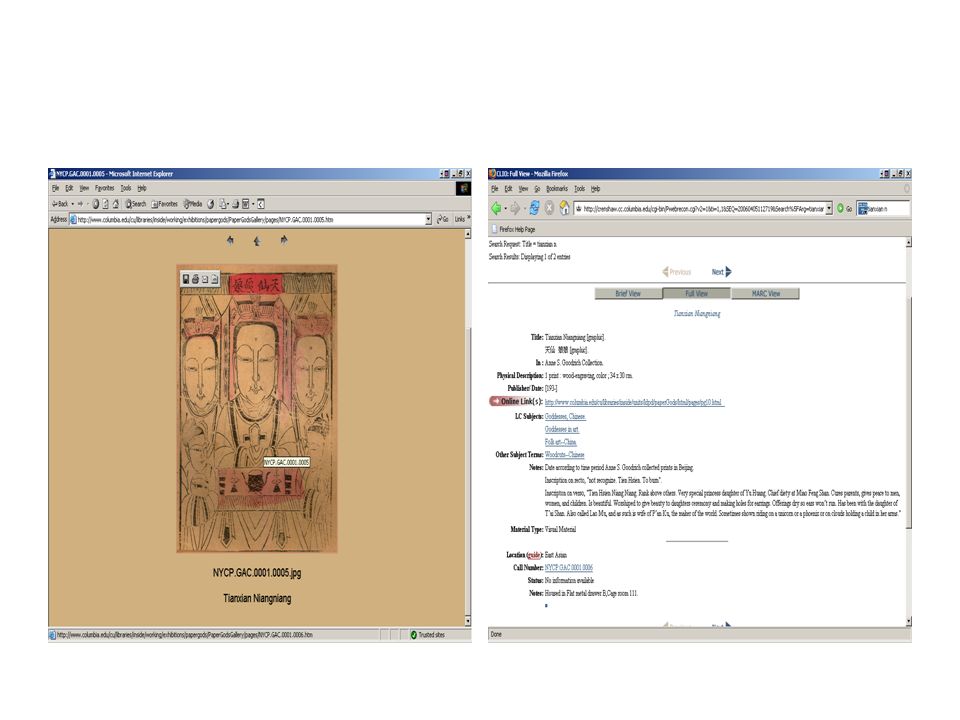Open the Go menu in Firefox
The width and height of the screenshot is (960, 720).
(537, 189)
